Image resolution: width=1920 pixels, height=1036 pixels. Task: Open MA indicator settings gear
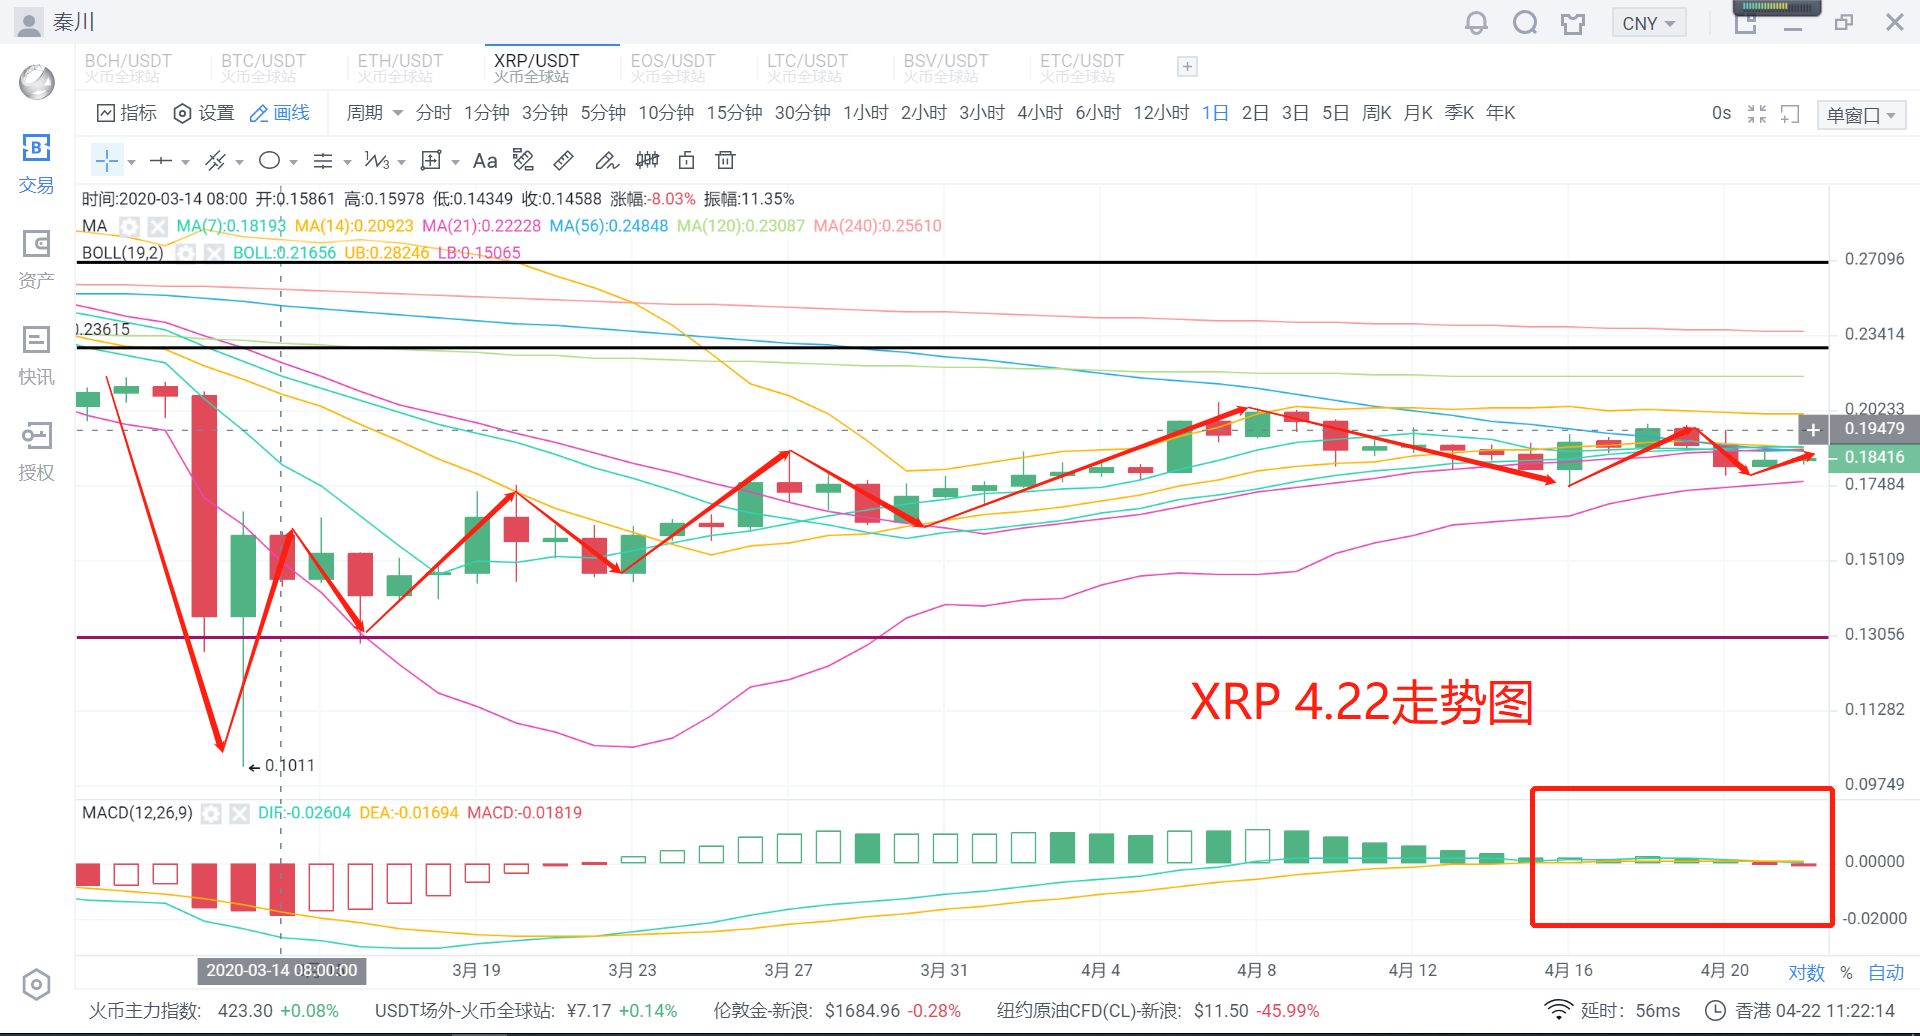129,226
